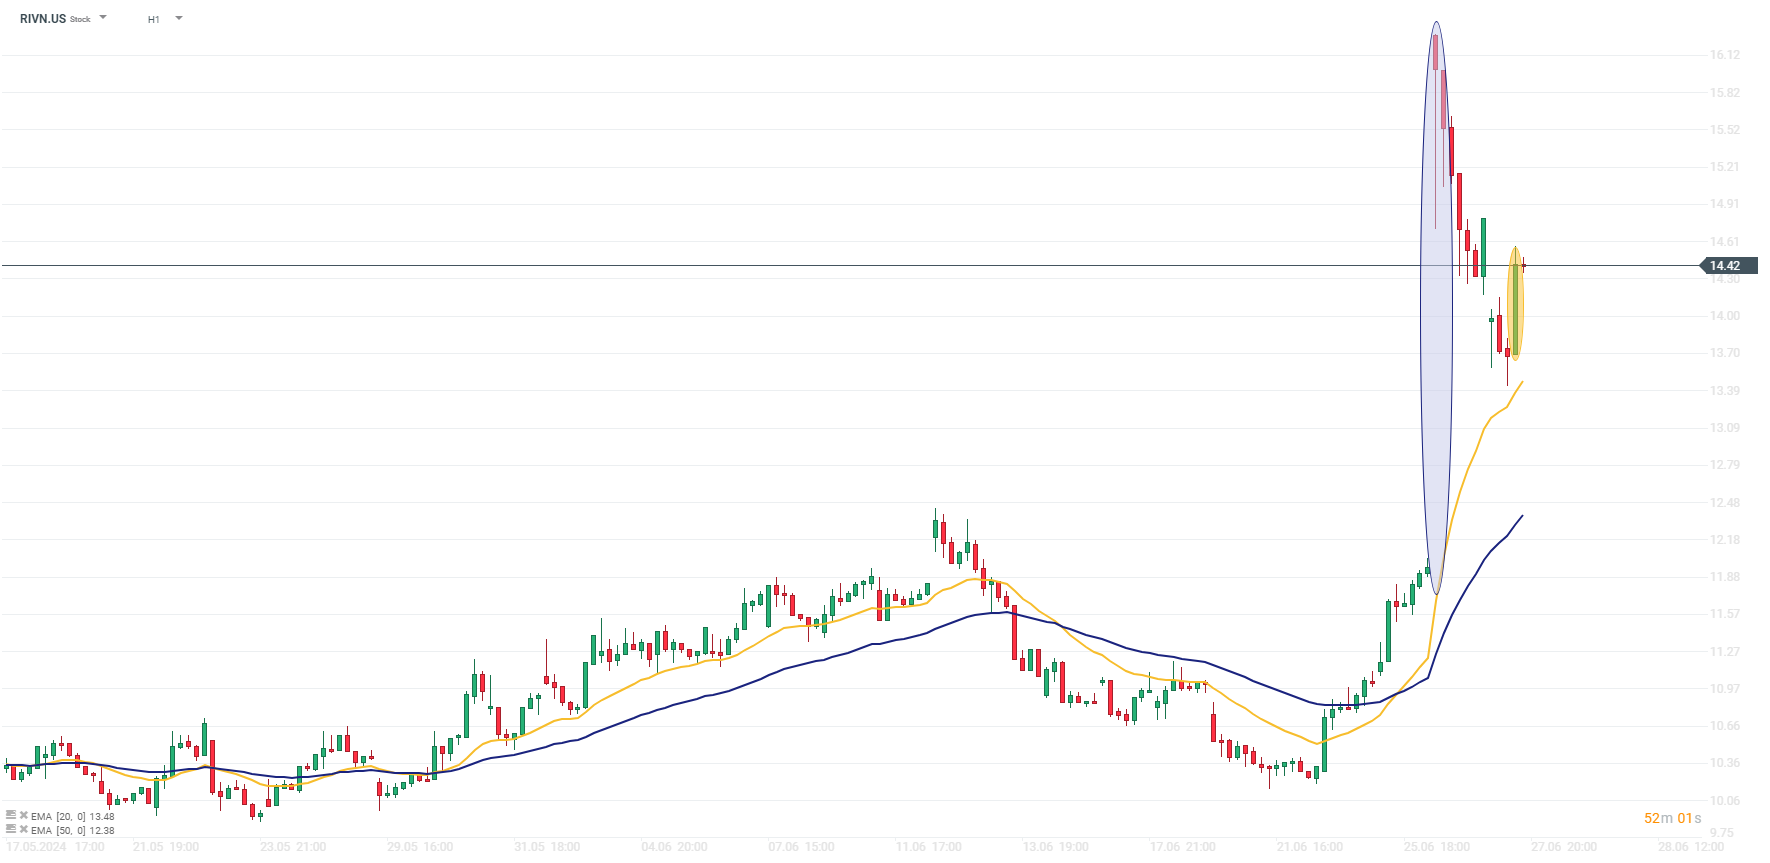This screenshot has width=1770, height=863.
Task: Click the RIVN.US symbol name
Action: [x=43, y=19]
